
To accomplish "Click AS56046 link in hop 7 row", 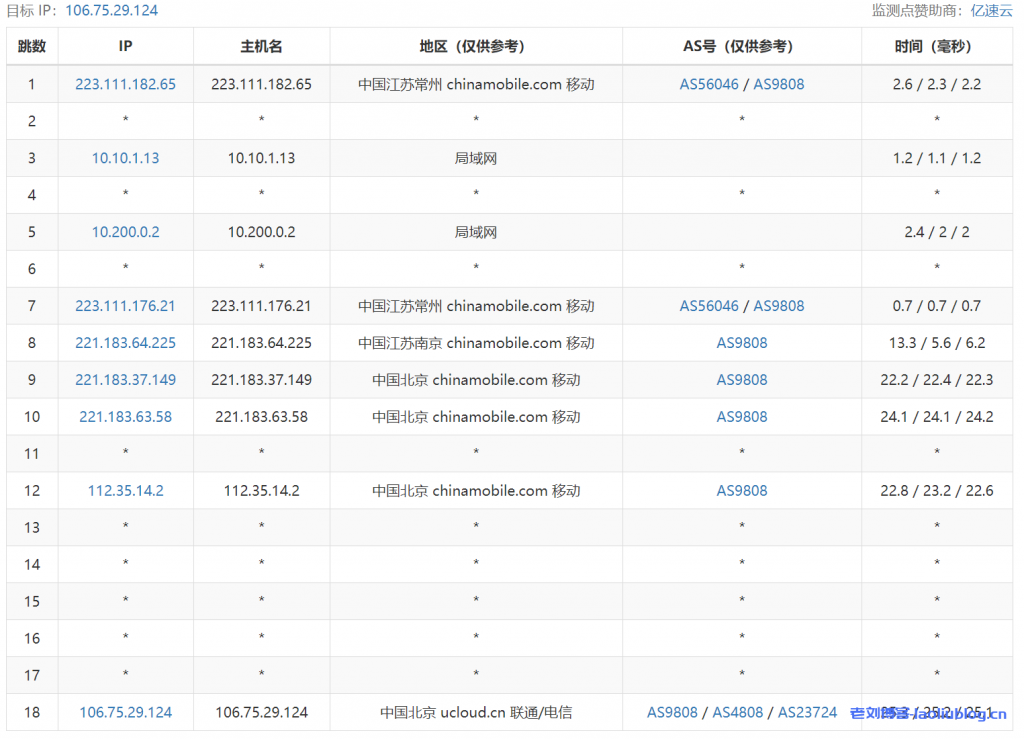I will [709, 306].
